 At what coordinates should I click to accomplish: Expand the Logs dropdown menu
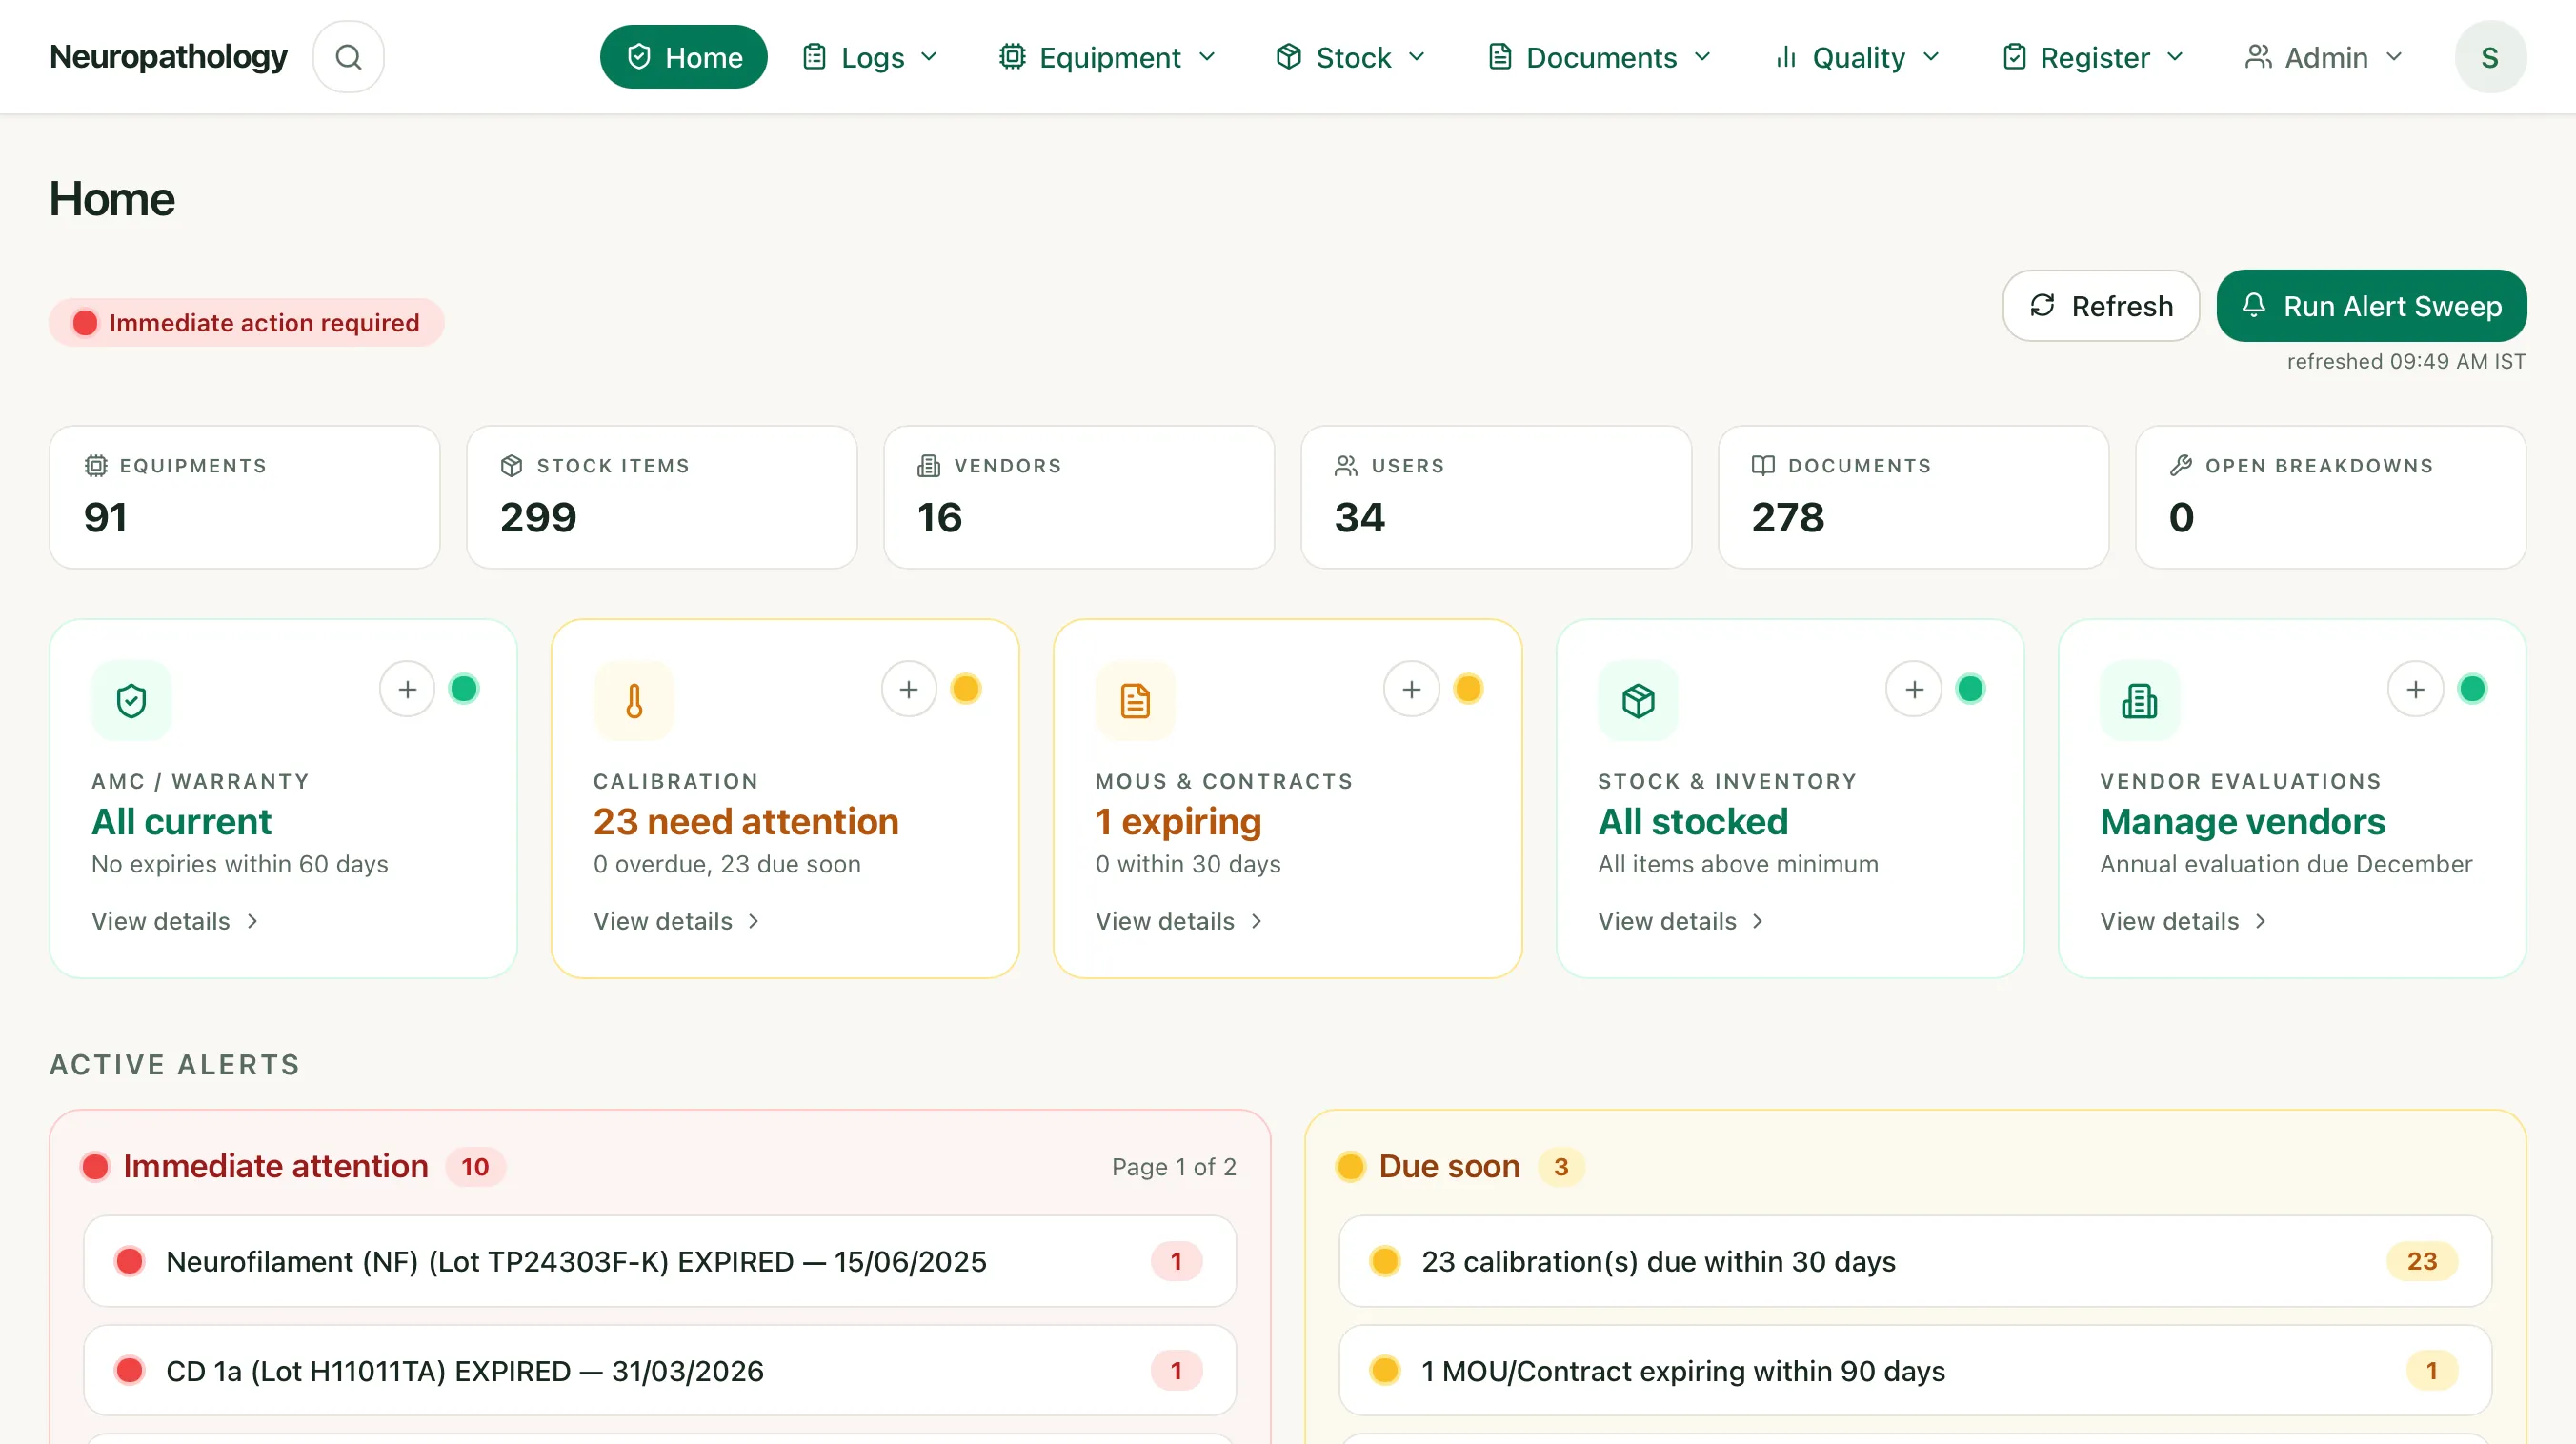(871, 57)
